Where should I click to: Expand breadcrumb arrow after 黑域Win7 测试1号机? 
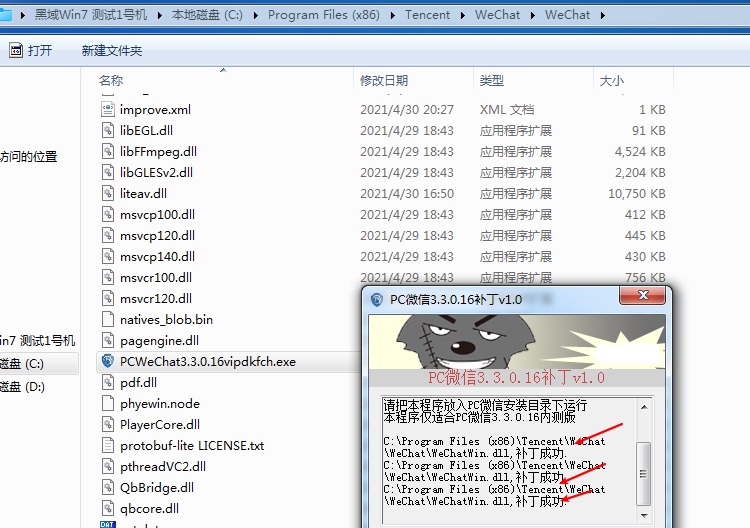[x=160, y=15]
